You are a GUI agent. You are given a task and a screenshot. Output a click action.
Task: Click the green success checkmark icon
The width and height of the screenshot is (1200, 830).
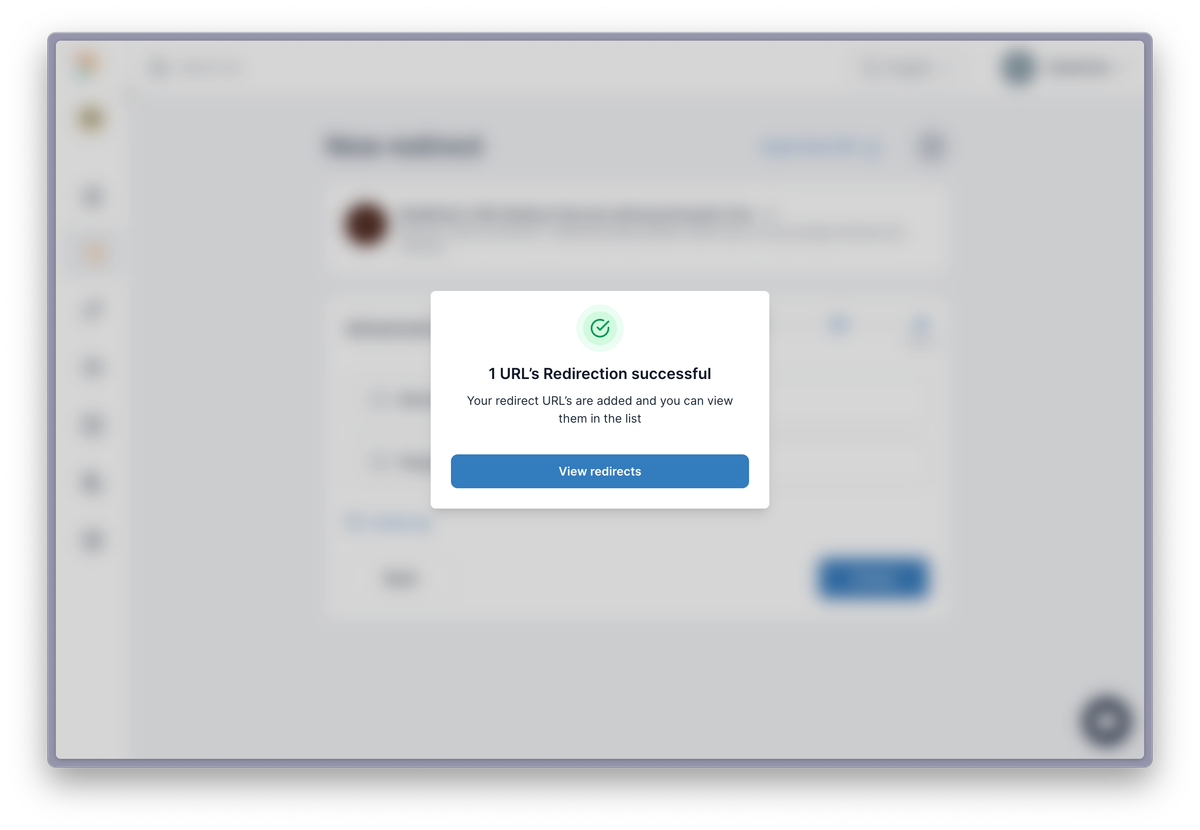tap(600, 328)
